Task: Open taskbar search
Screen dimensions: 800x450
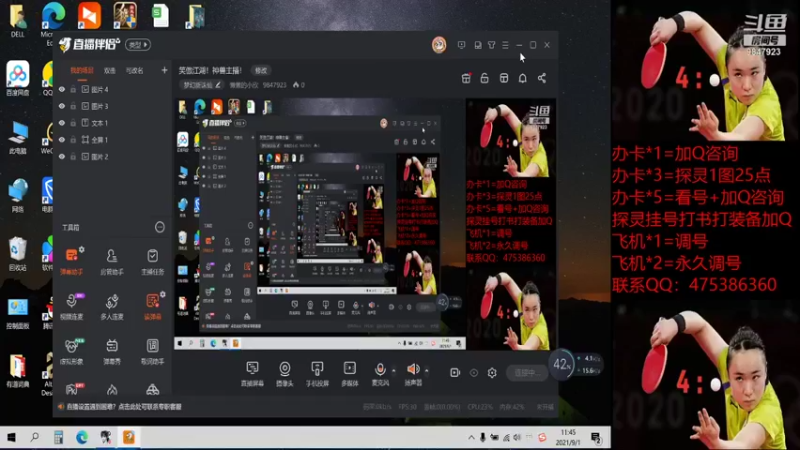Action: click(35, 437)
